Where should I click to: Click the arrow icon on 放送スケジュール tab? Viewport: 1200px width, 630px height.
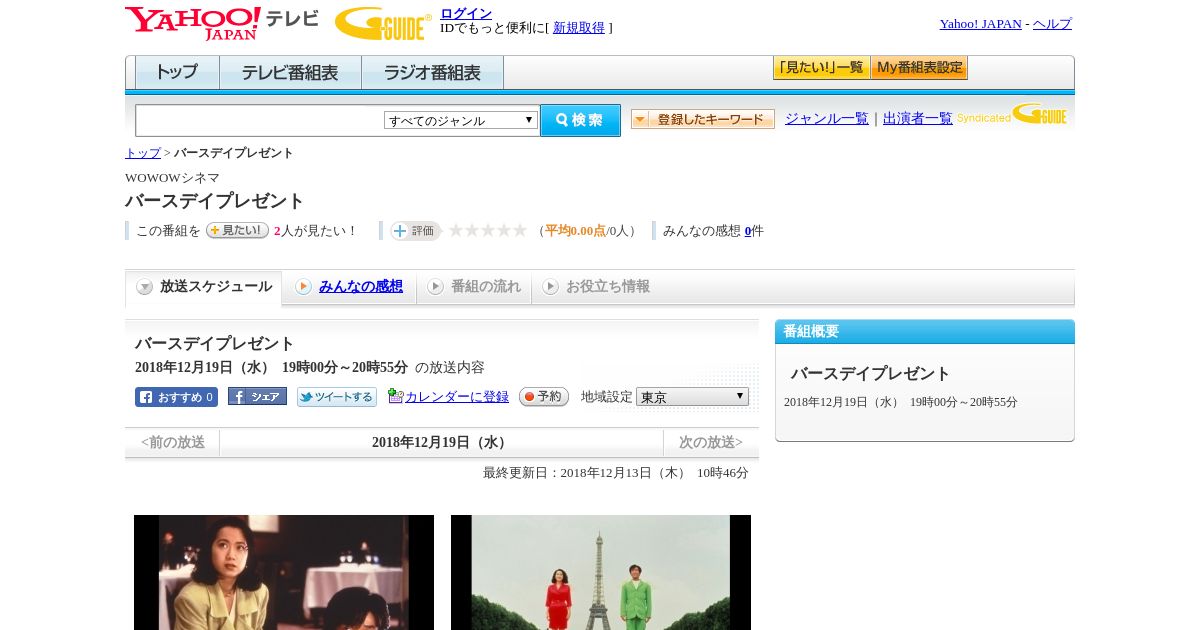coord(145,287)
